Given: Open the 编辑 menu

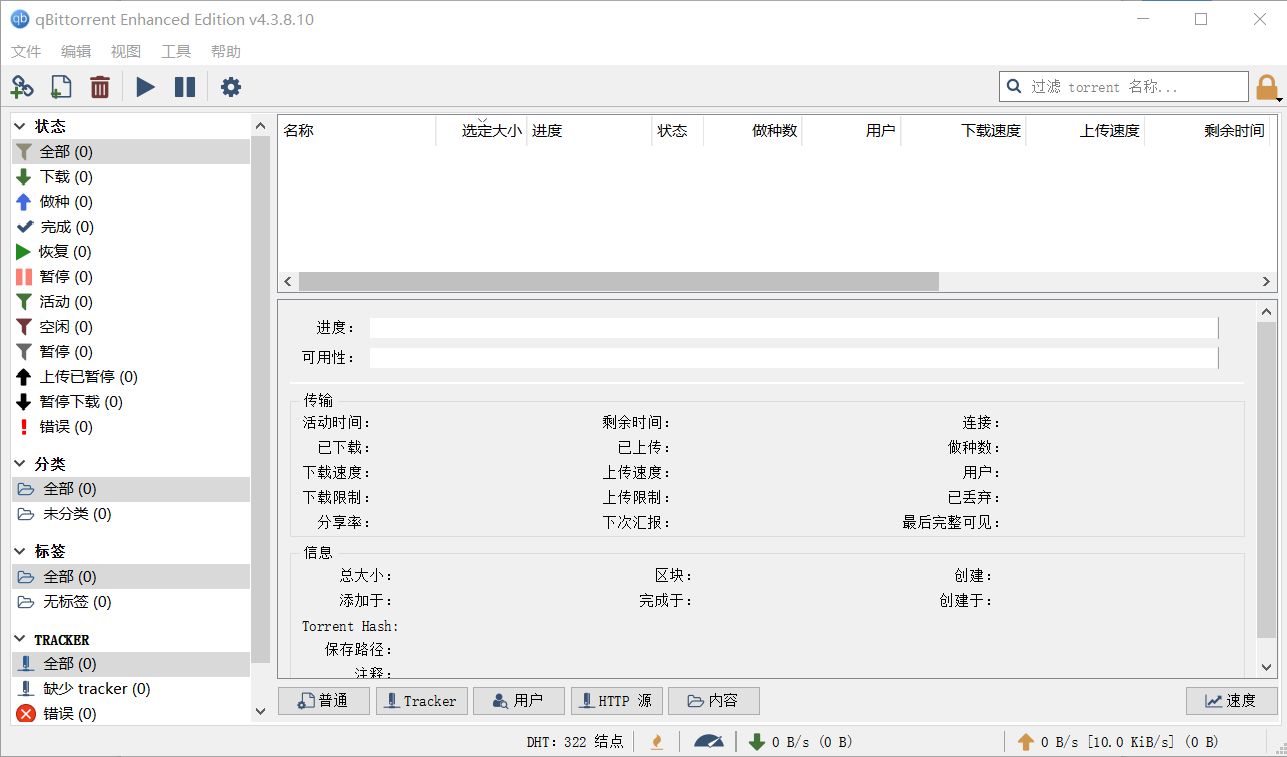Looking at the screenshot, I should pos(76,52).
